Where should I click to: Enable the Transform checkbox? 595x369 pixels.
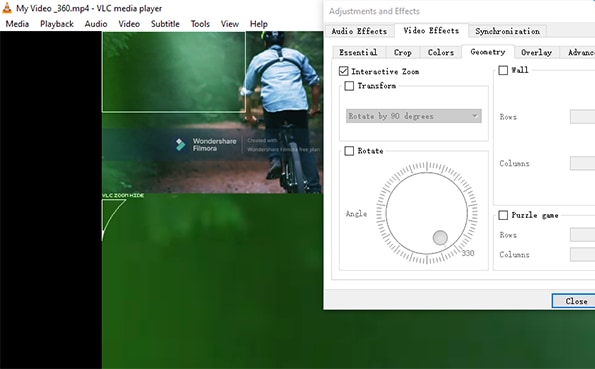[349, 86]
